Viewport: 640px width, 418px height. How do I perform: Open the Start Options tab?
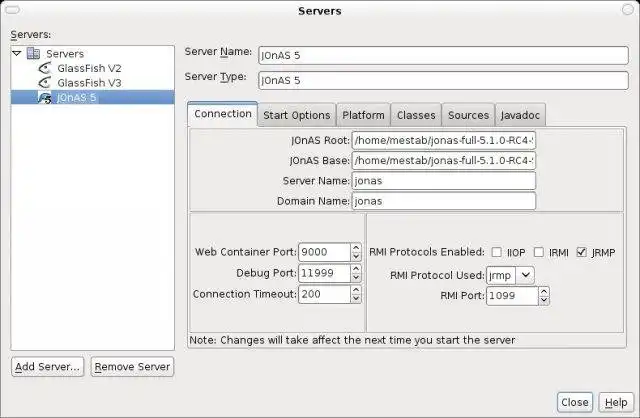(x=297, y=115)
